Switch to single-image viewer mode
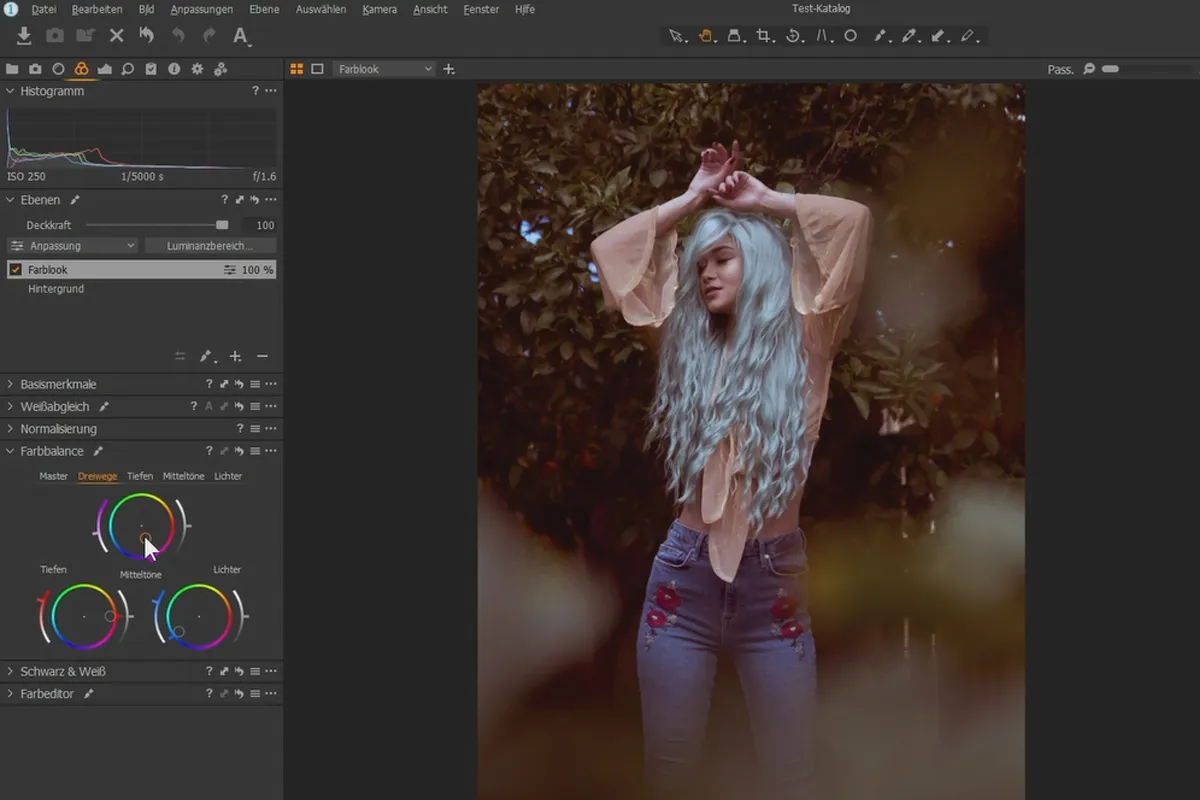1200x800 pixels. [x=318, y=69]
